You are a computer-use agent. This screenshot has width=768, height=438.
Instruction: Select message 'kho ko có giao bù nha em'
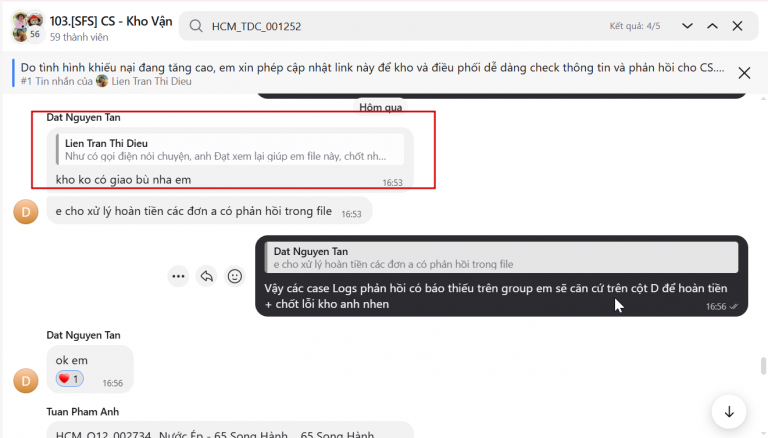point(123,180)
